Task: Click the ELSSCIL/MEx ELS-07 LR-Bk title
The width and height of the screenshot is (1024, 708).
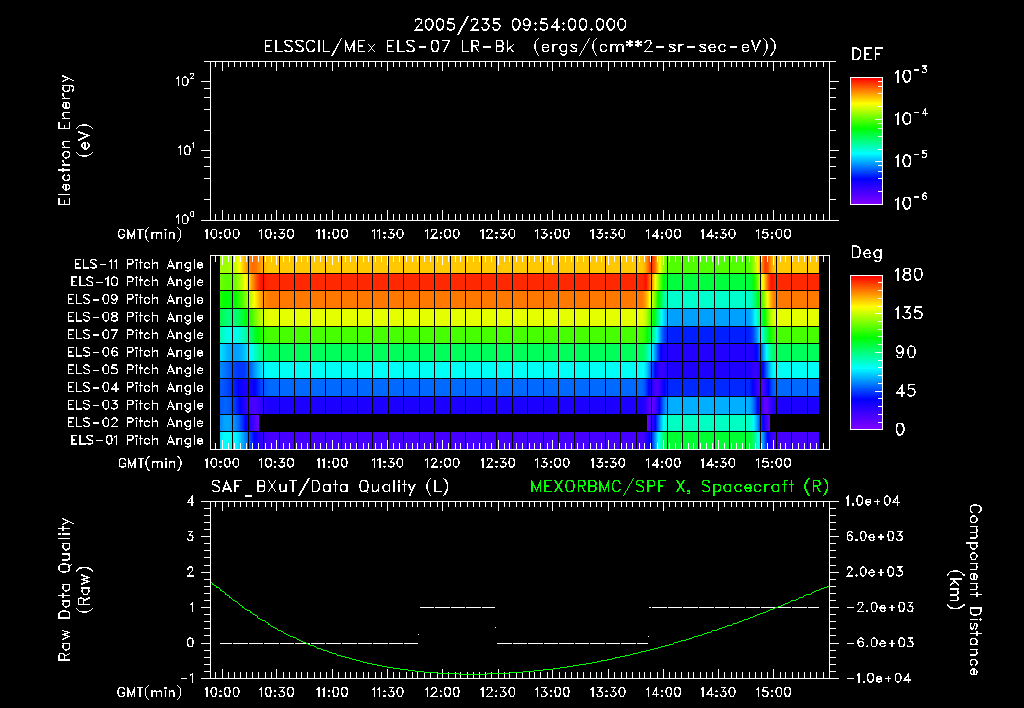Action: 389,47
